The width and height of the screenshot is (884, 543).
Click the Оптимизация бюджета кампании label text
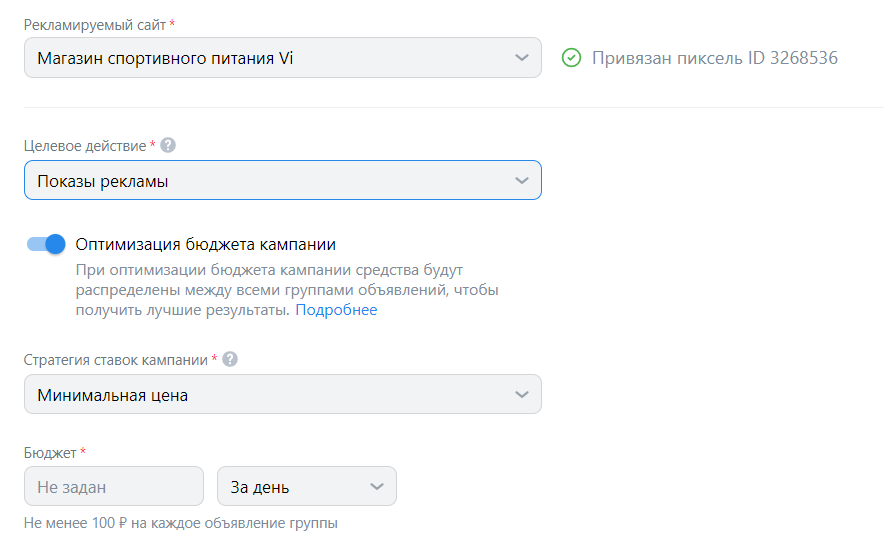click(205, 244)
